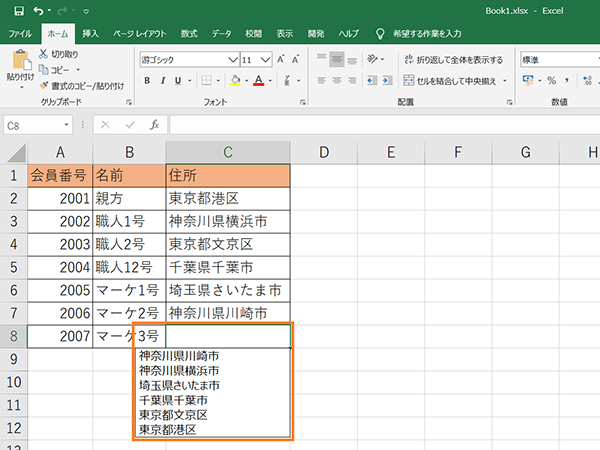Click the Undo arrow icon
600x450 pixels.
[37, 11]
